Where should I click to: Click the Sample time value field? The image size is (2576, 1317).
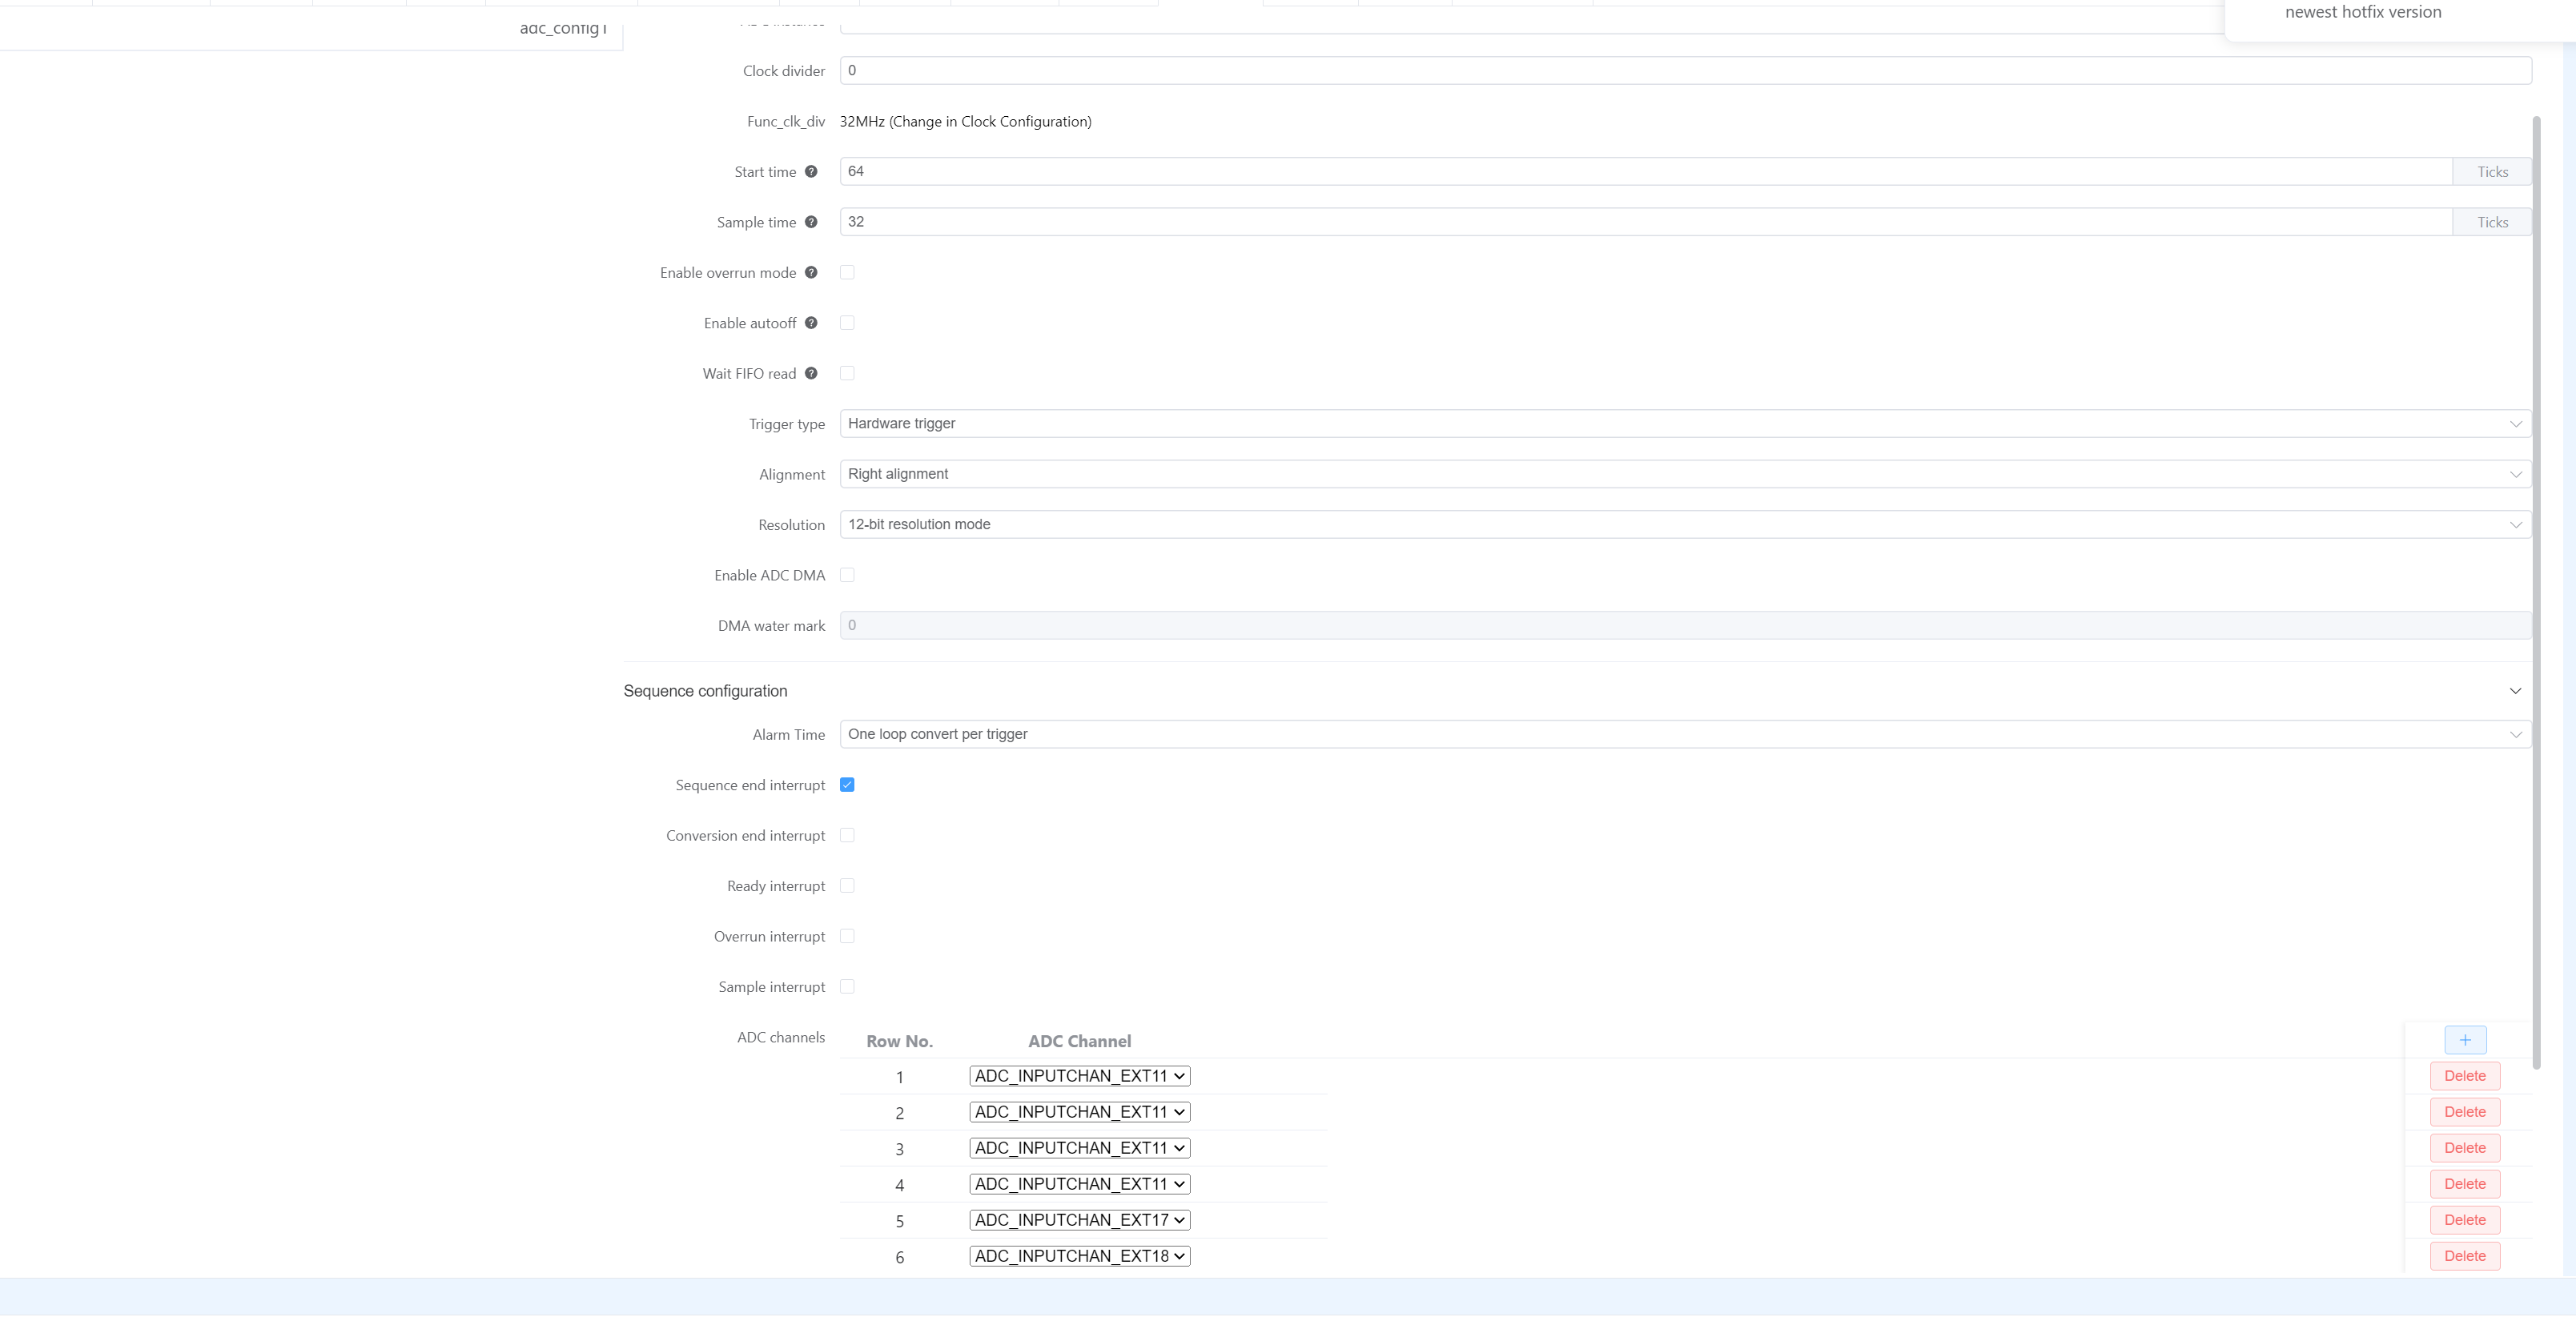coord(1644,222)
